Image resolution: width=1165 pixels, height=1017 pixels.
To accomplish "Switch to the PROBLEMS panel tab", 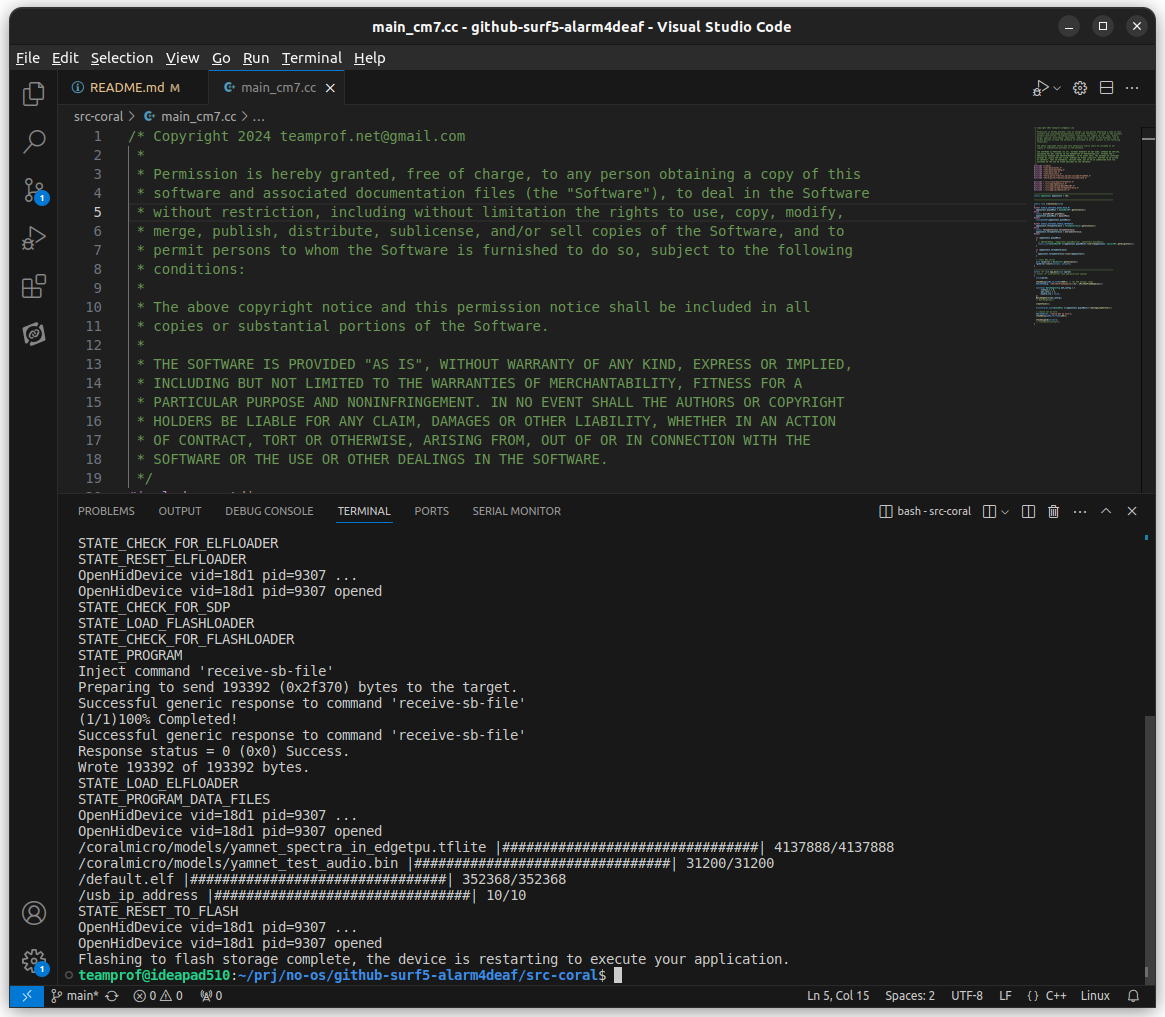I will 106,511.
